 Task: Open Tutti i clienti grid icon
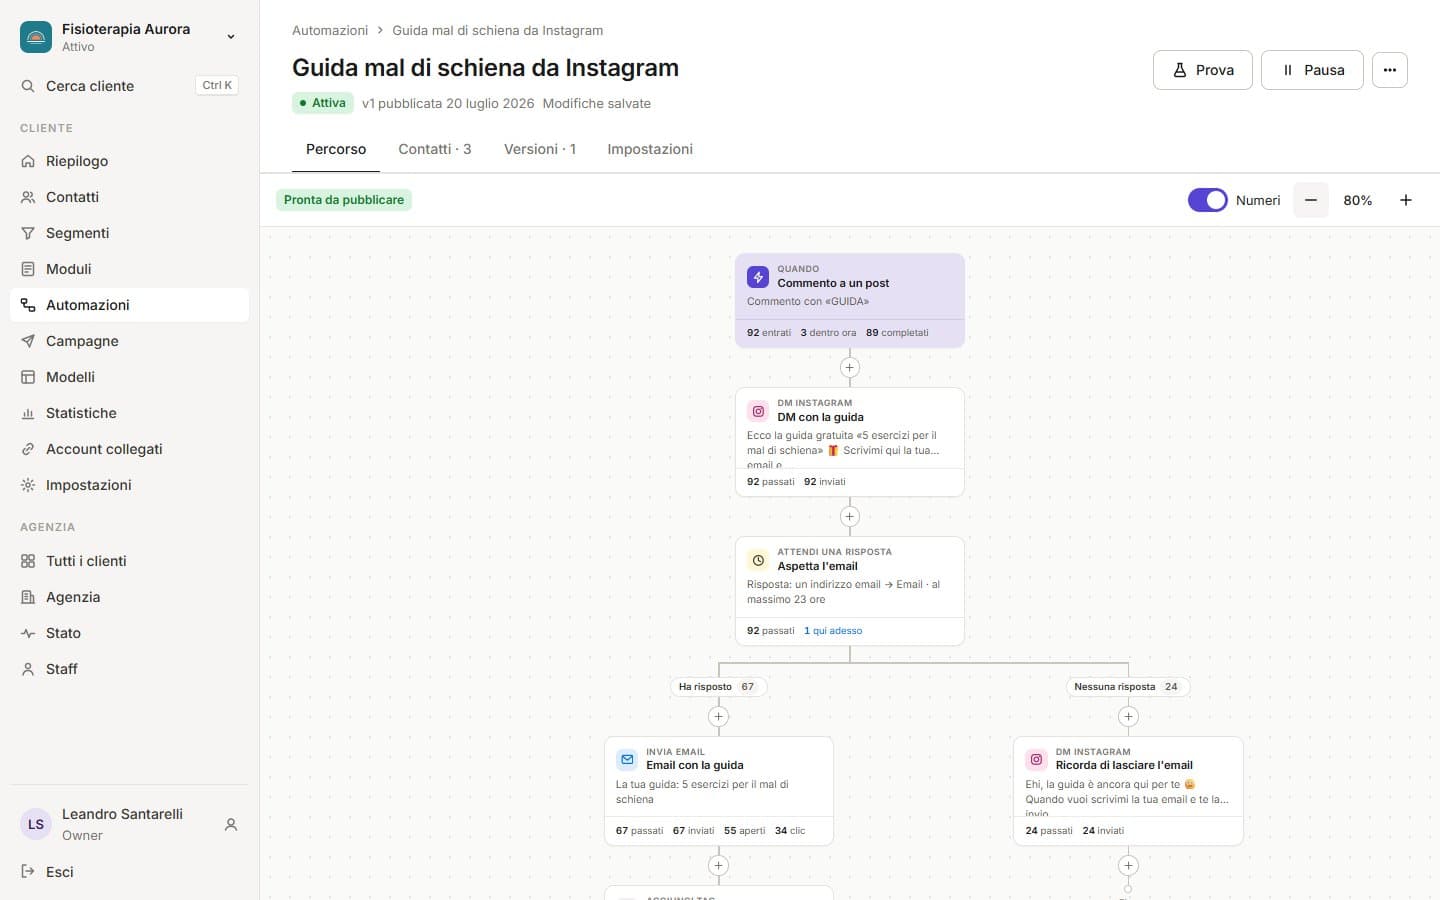click(x=28, y=561)
